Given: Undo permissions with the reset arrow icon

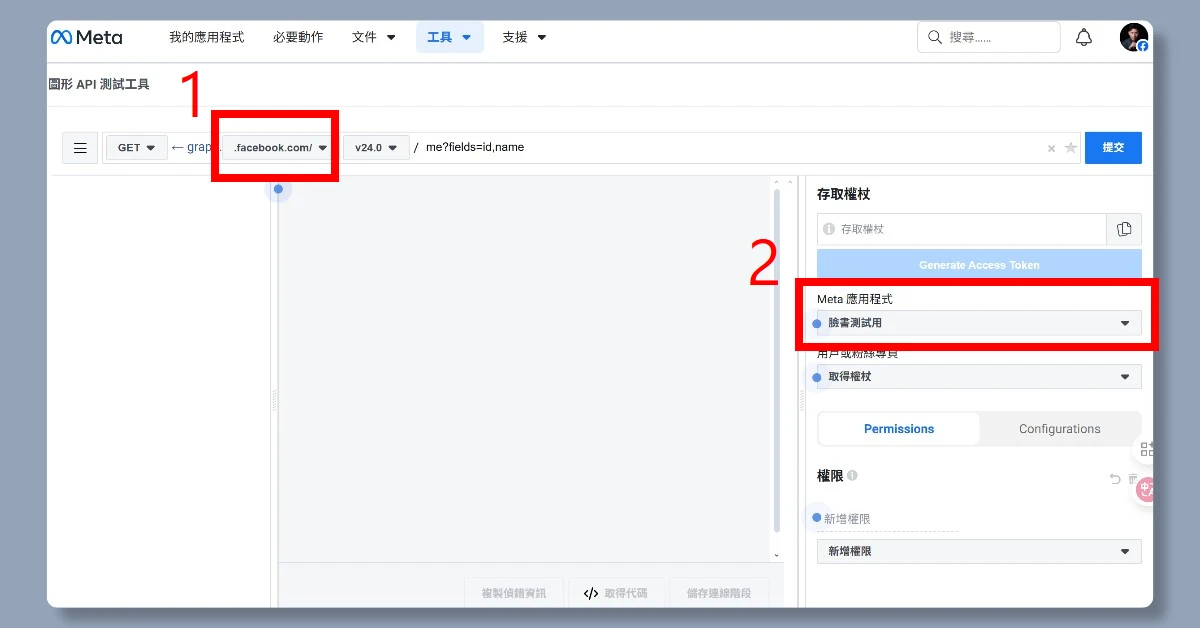Looking at the screenshot, I should 1115,479.
